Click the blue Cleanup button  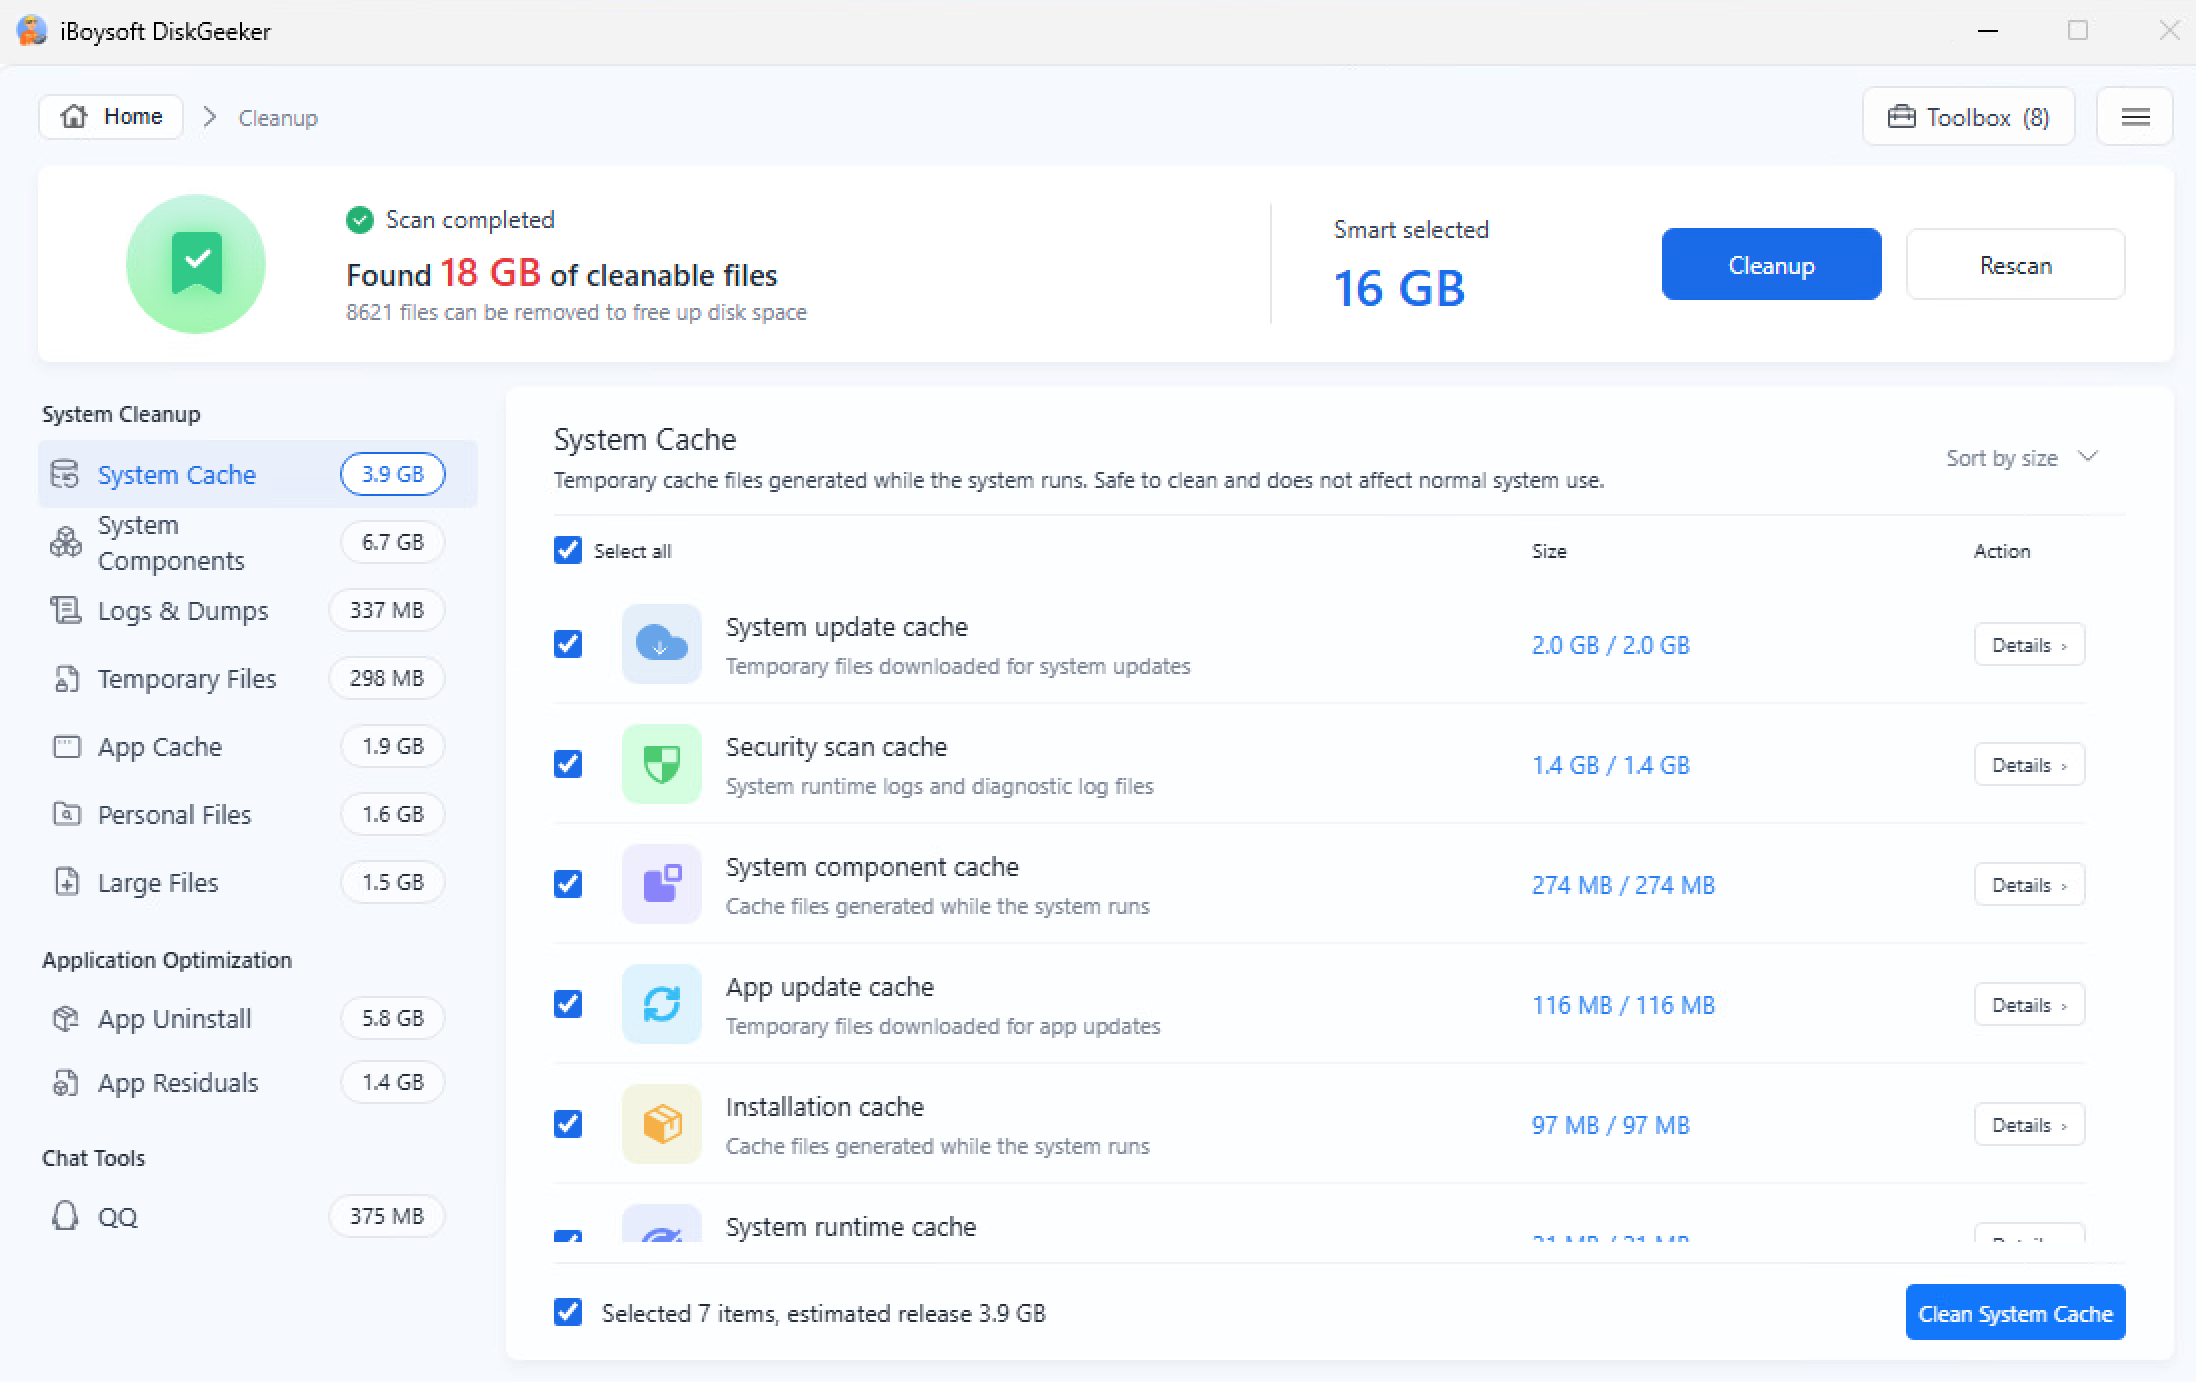[x=1771, y=264]
